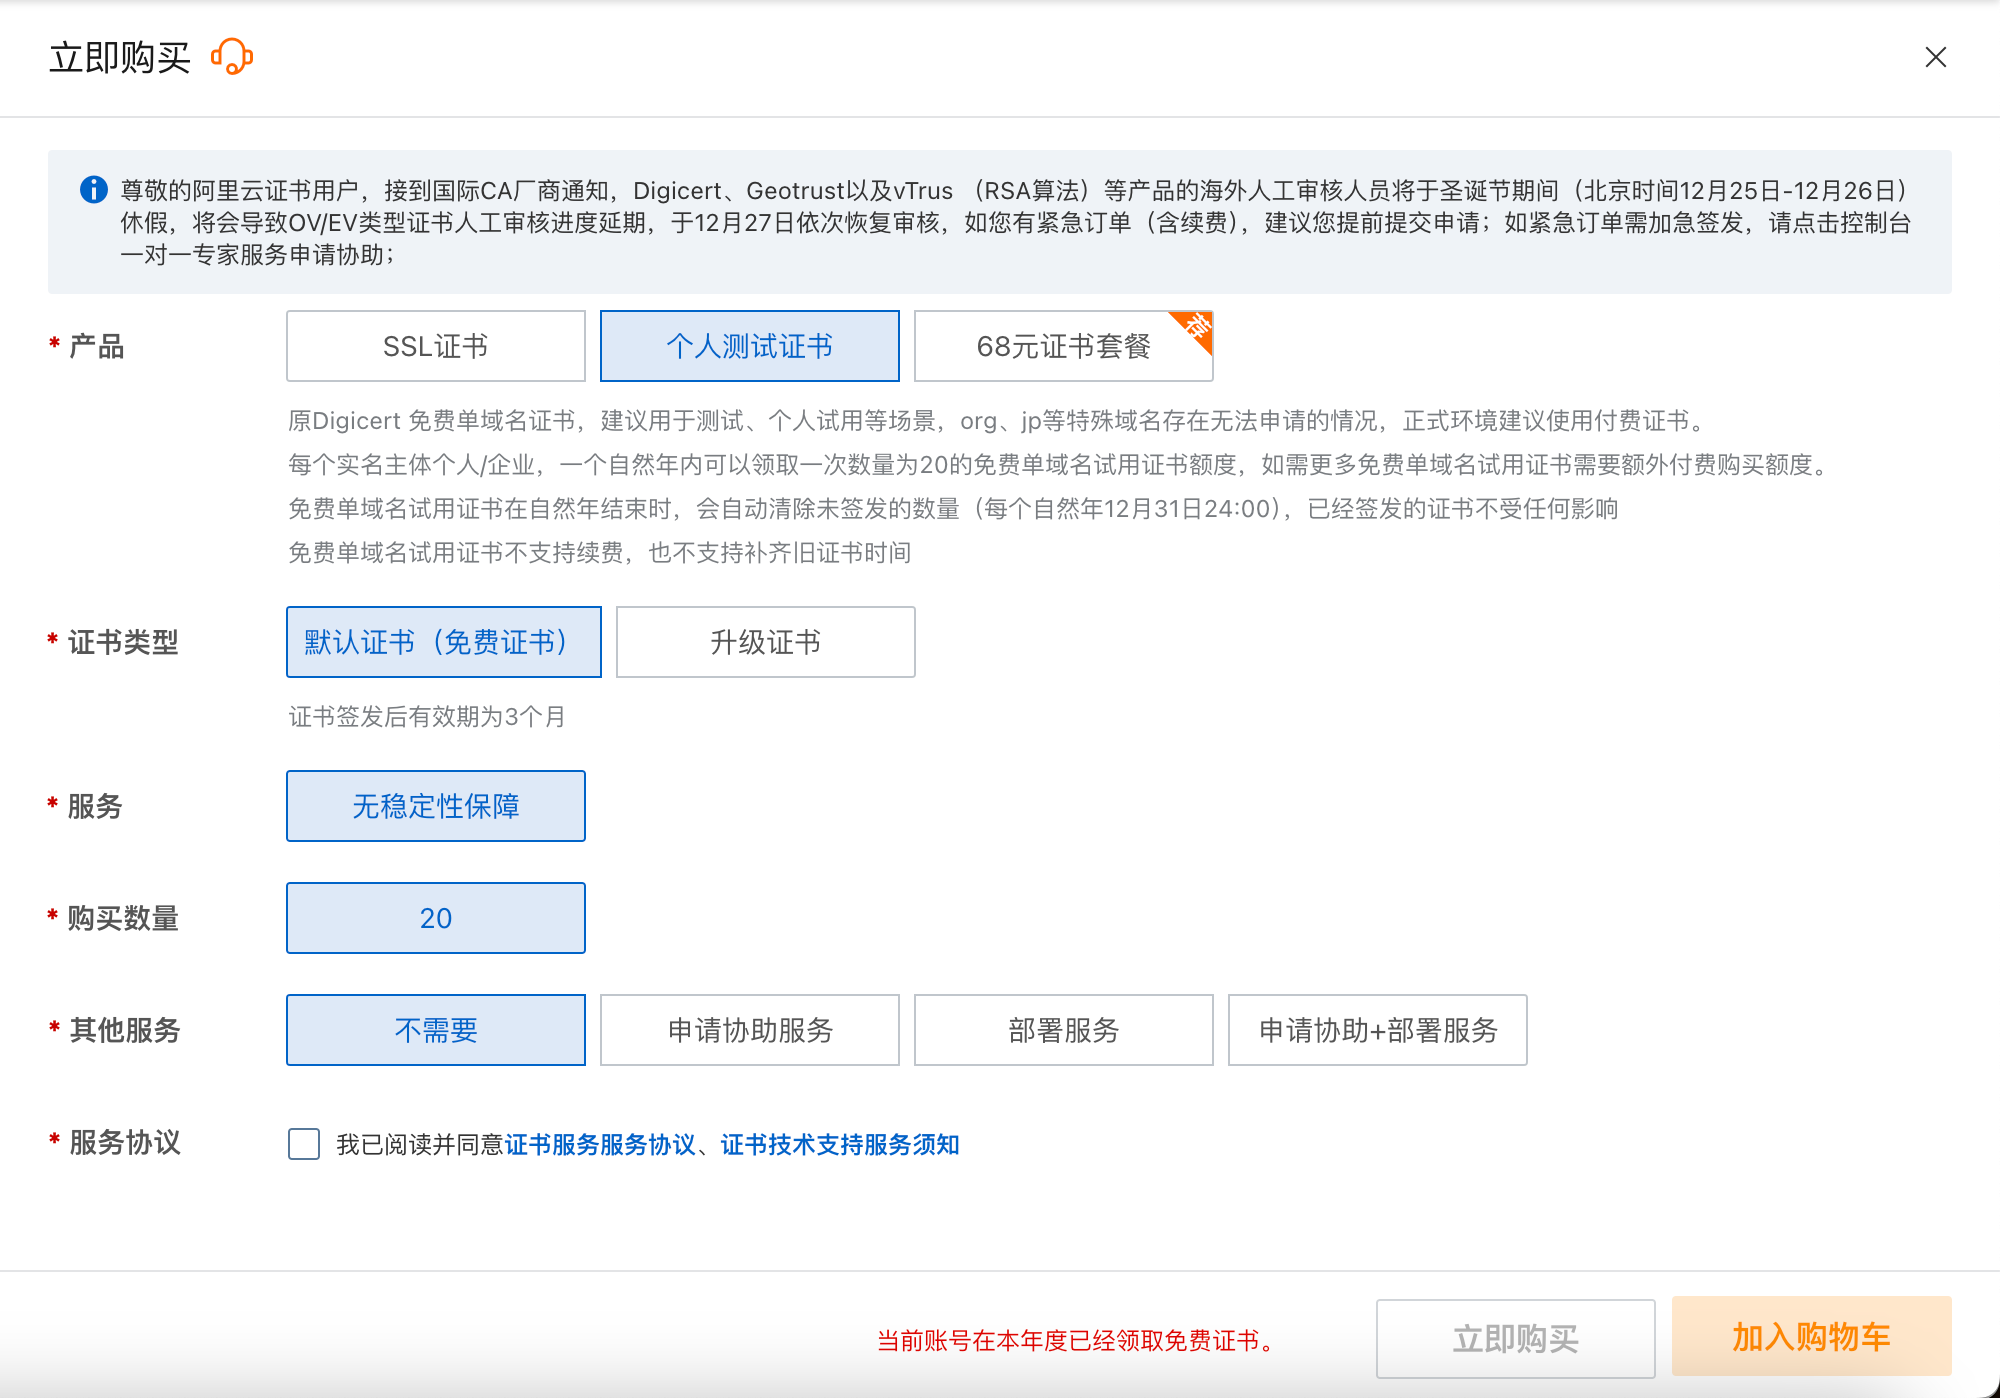
Task: Choose the 部署服务 option
Action: pos(1063,1030)
